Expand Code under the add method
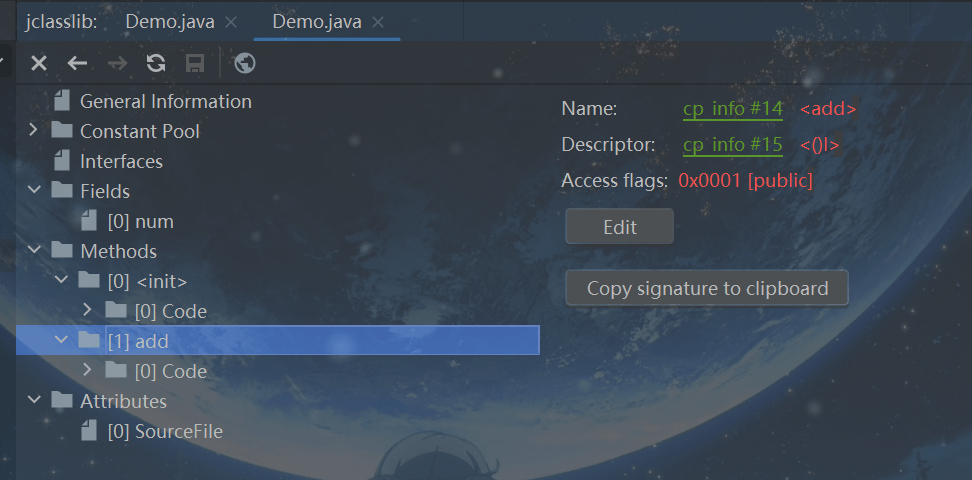Image resolution: width=972 pixels, height=480 pixels. pos(87,371)
